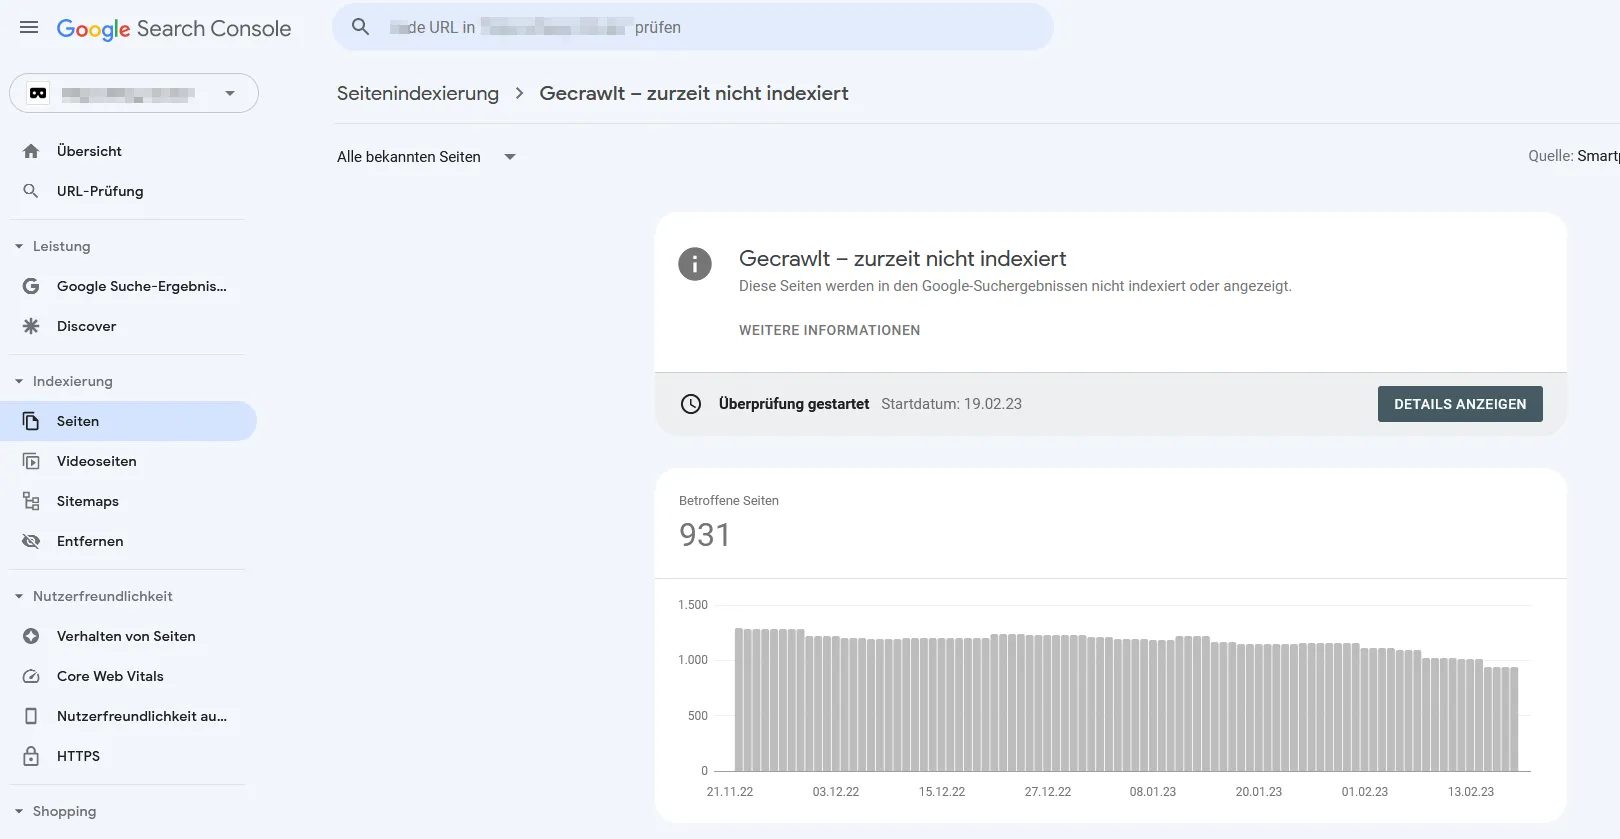Open the Alle bekannten Seiten filter dropdown

[x=427, y=157]
